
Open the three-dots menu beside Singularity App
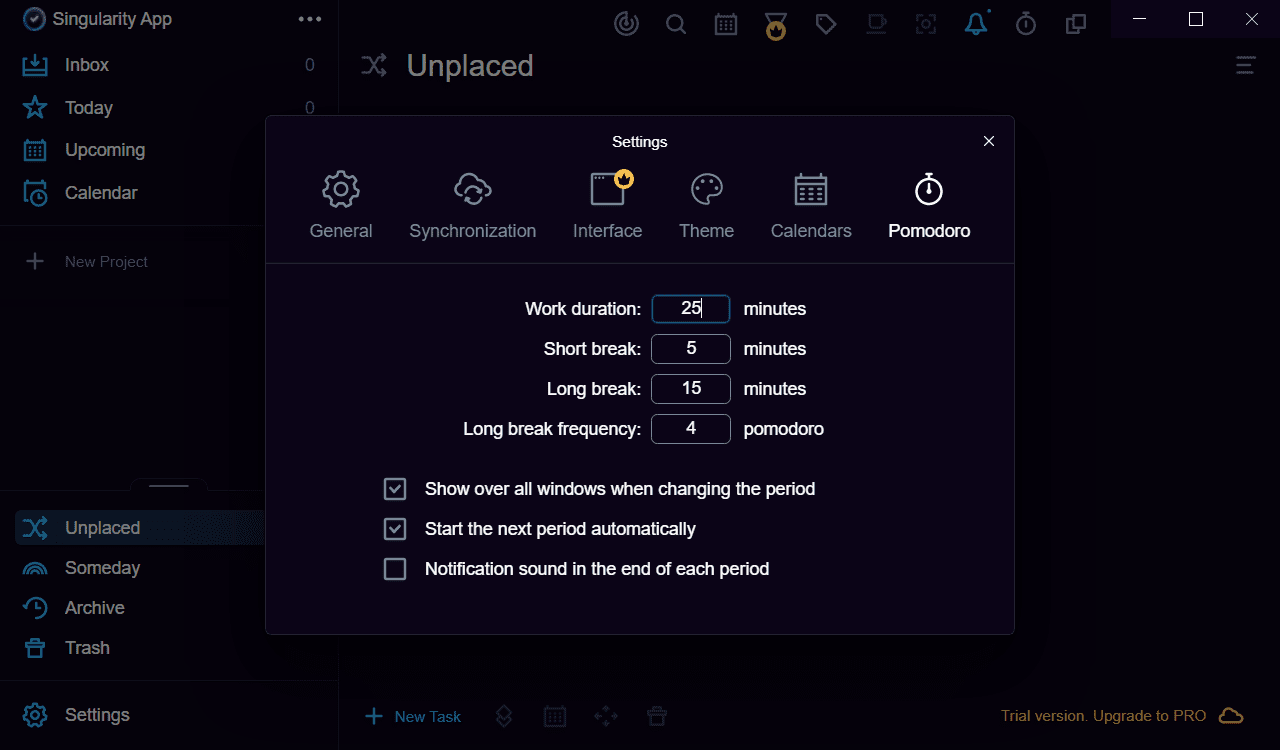coord(310,19)
